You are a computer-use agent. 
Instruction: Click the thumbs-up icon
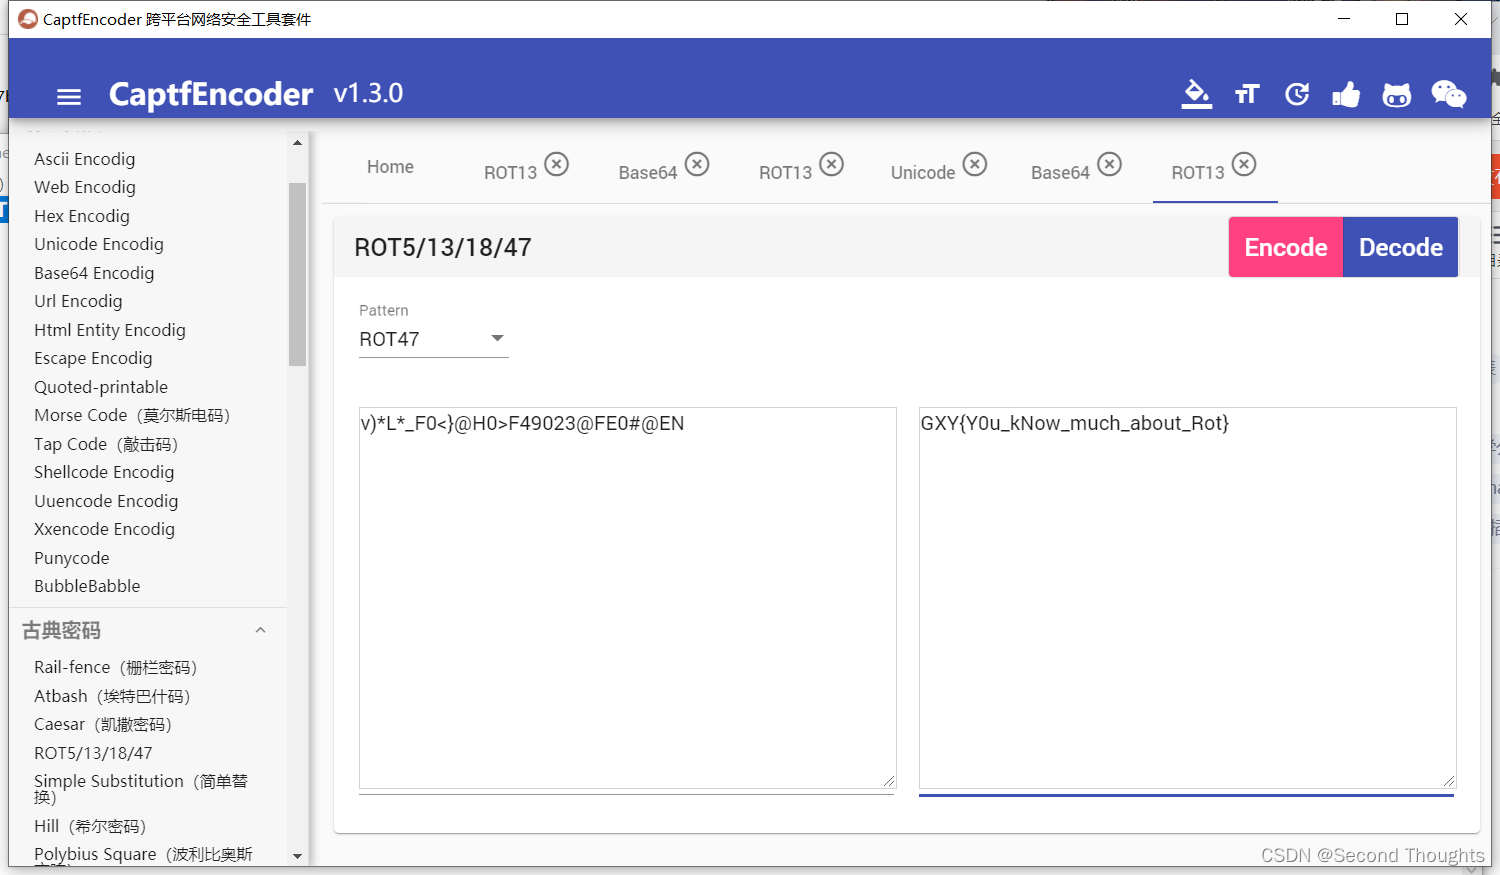(1346, 94)
